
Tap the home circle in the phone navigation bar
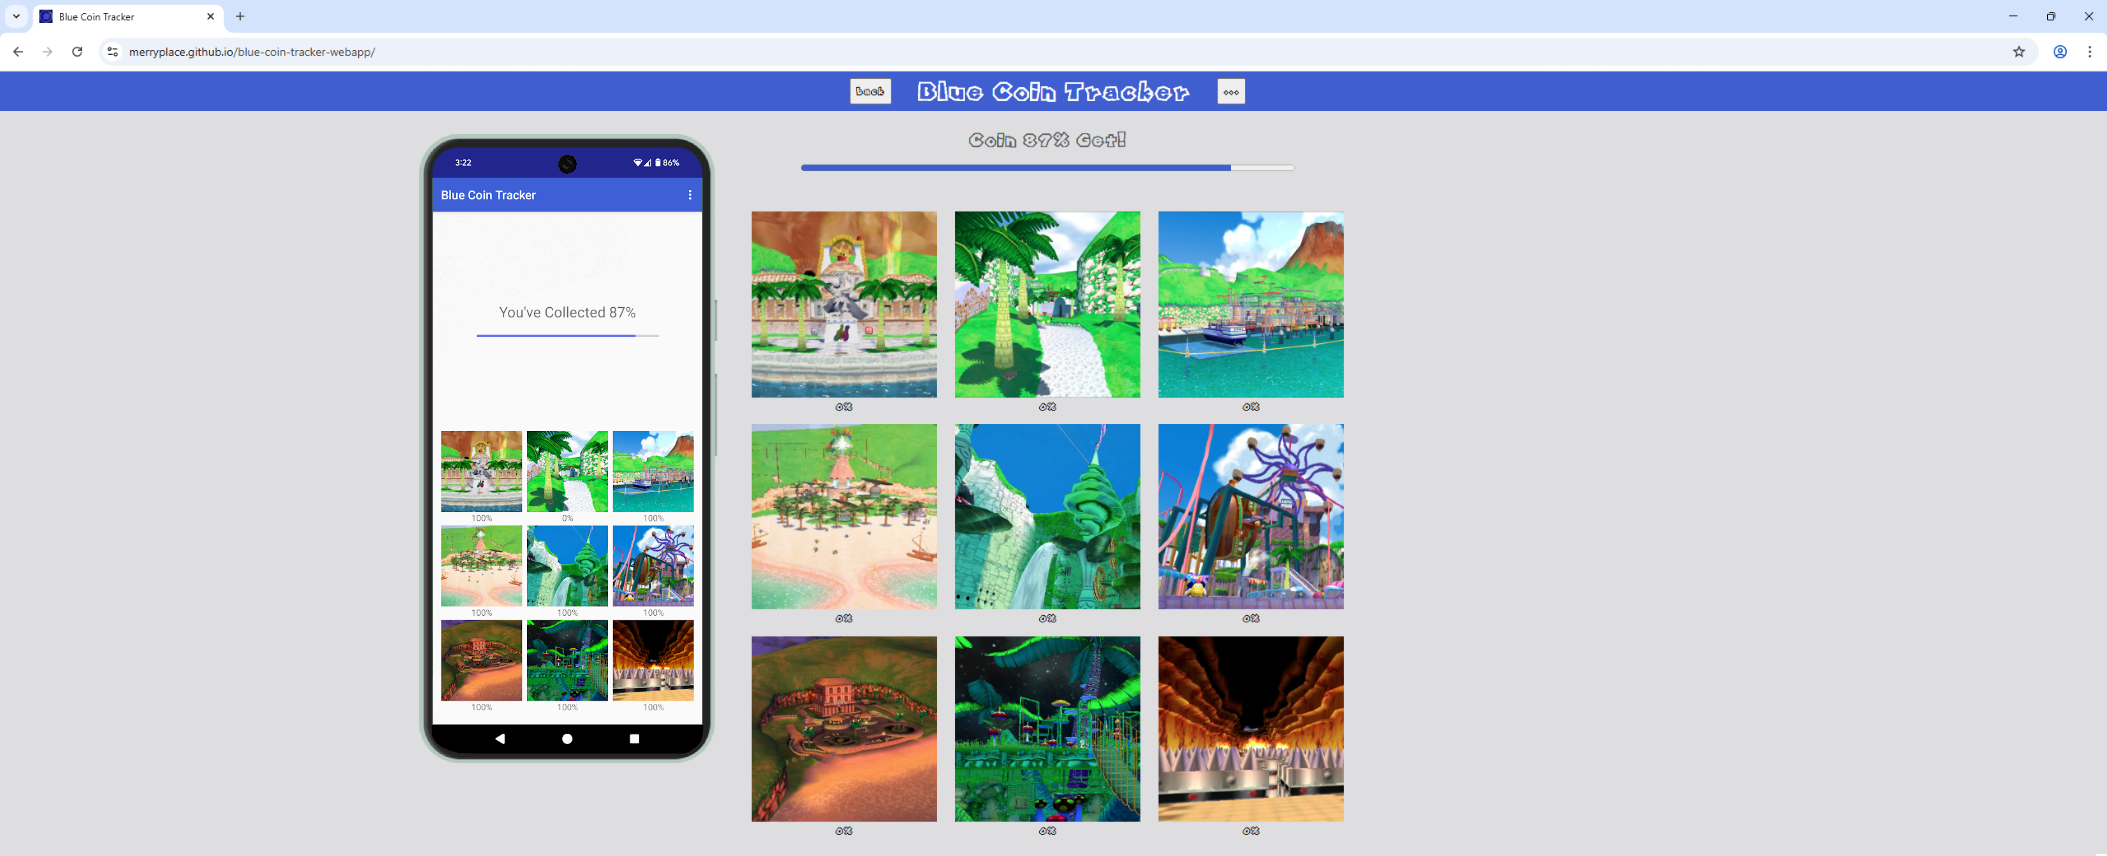point(567,739)
